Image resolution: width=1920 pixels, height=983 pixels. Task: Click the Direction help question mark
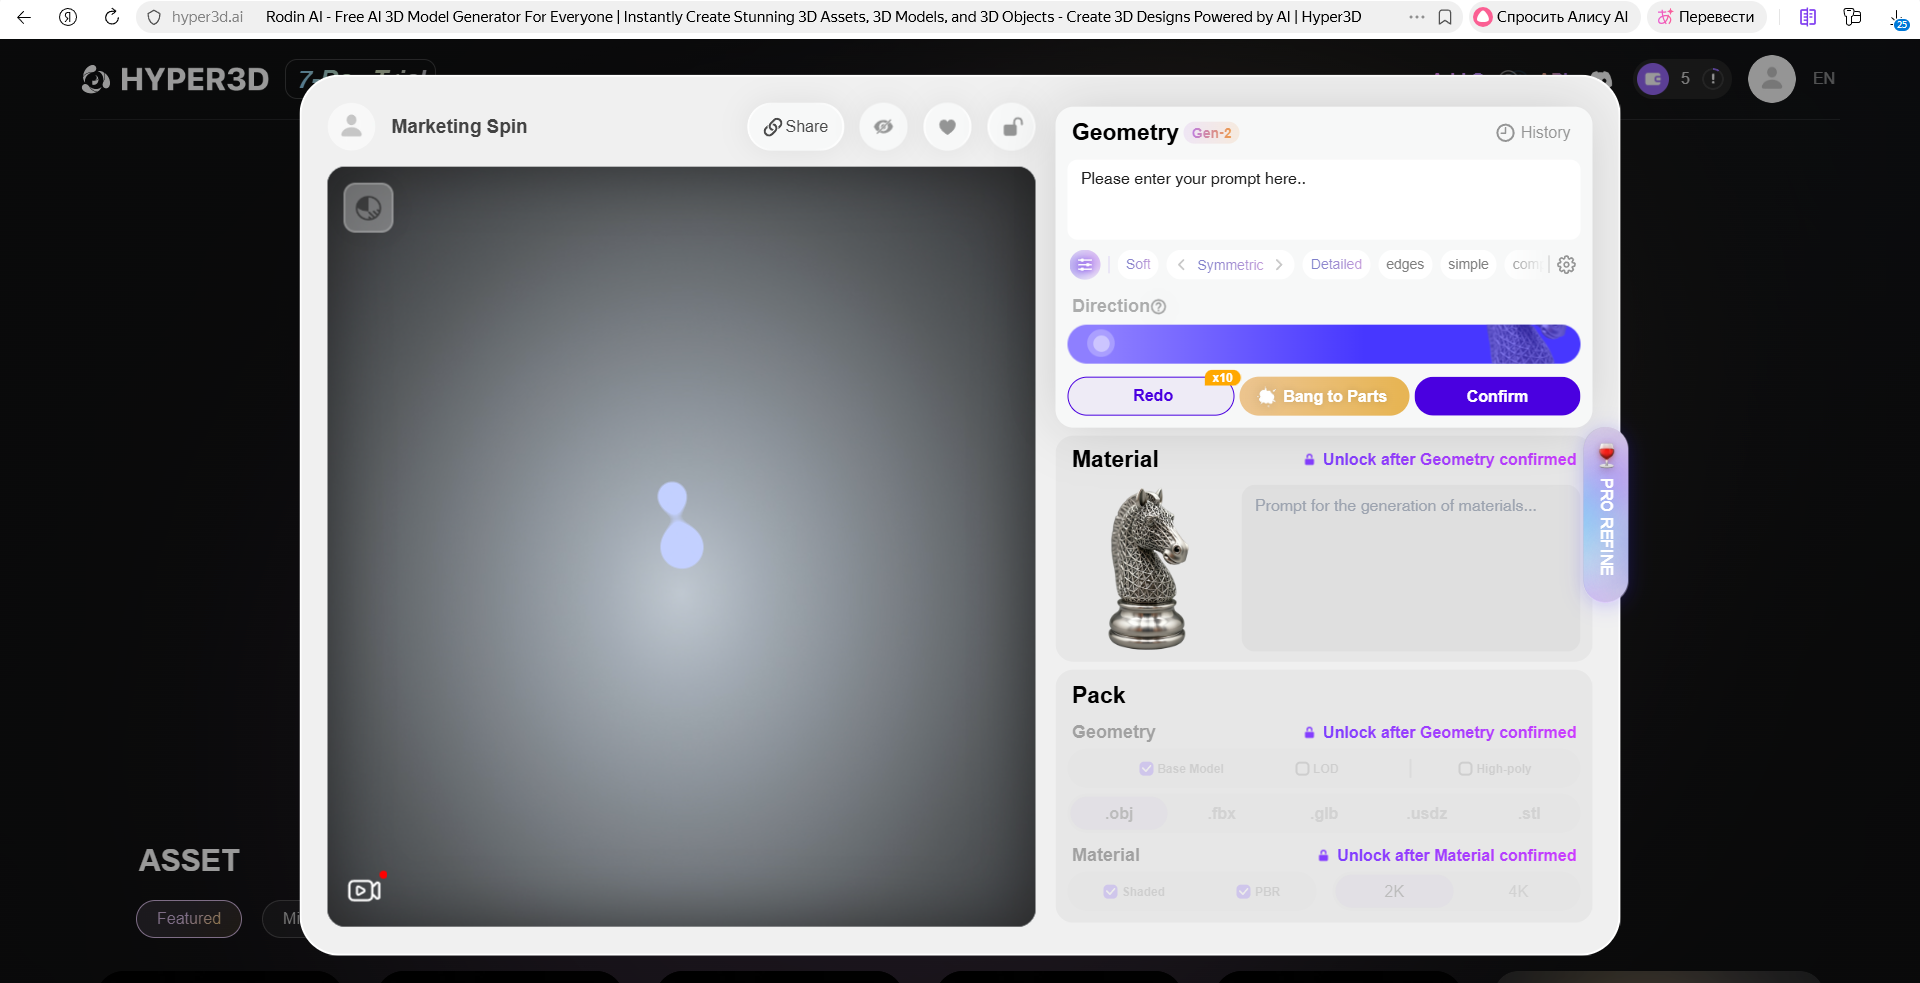tap(1159, 307)
